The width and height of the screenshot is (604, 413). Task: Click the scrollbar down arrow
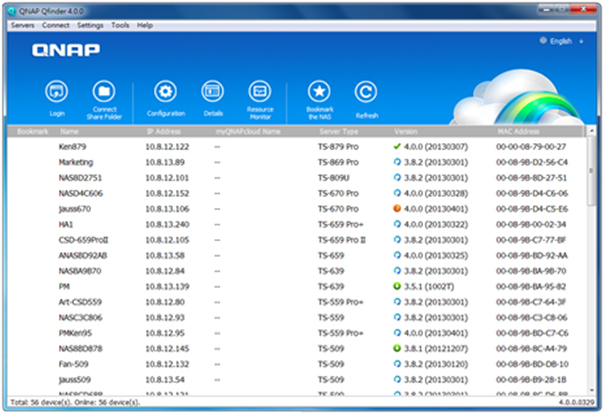pos(591,390)
